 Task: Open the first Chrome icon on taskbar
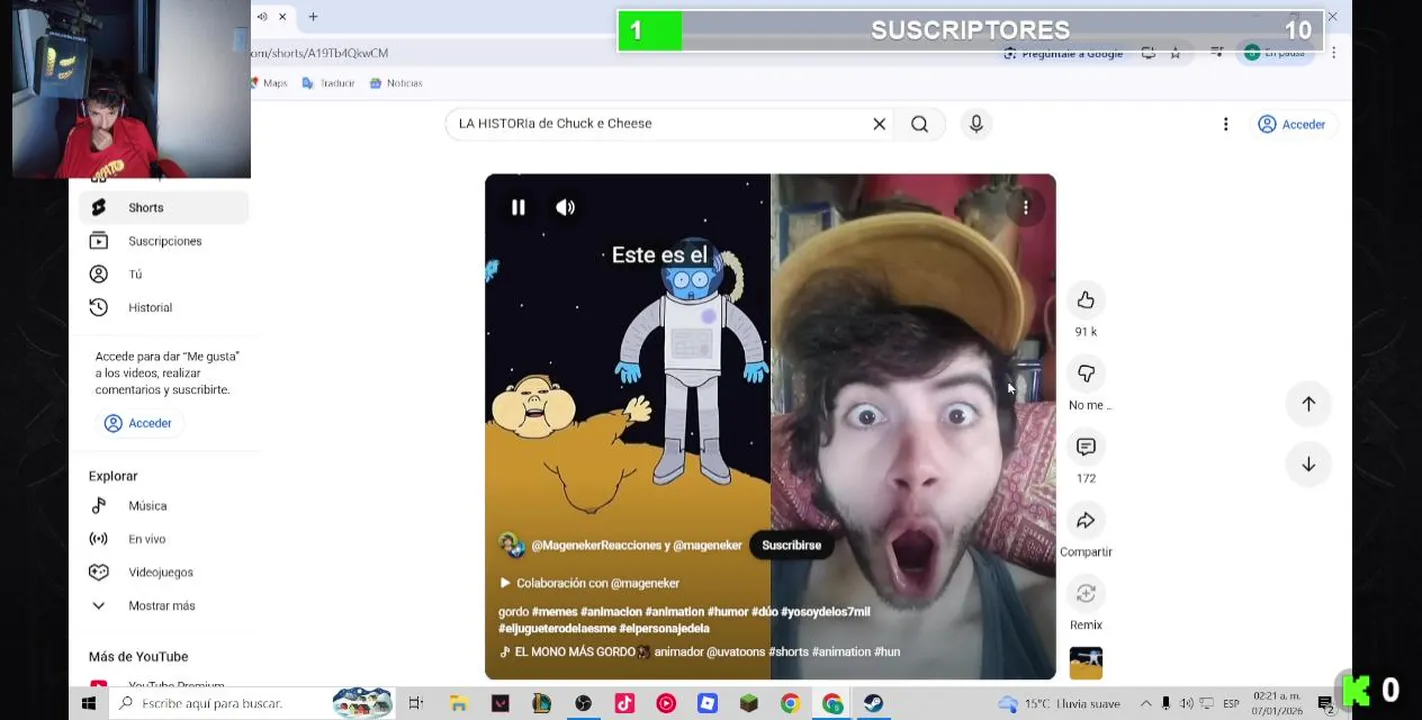(790, 704)
